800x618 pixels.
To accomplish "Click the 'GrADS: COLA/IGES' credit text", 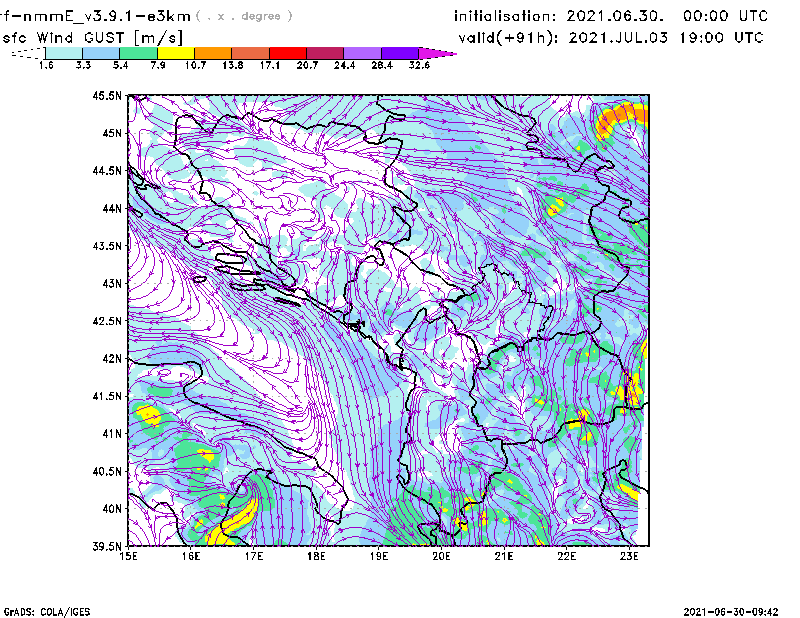I will click(x=47, y=611).
